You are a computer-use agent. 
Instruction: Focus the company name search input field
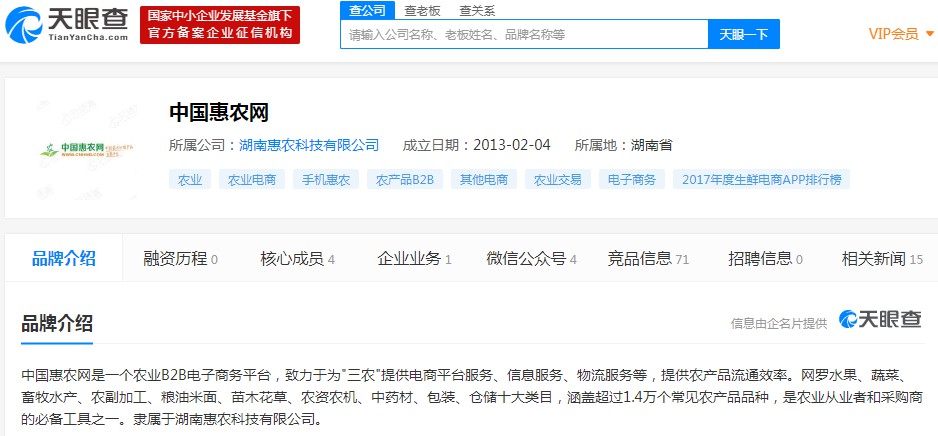(525, 34)
